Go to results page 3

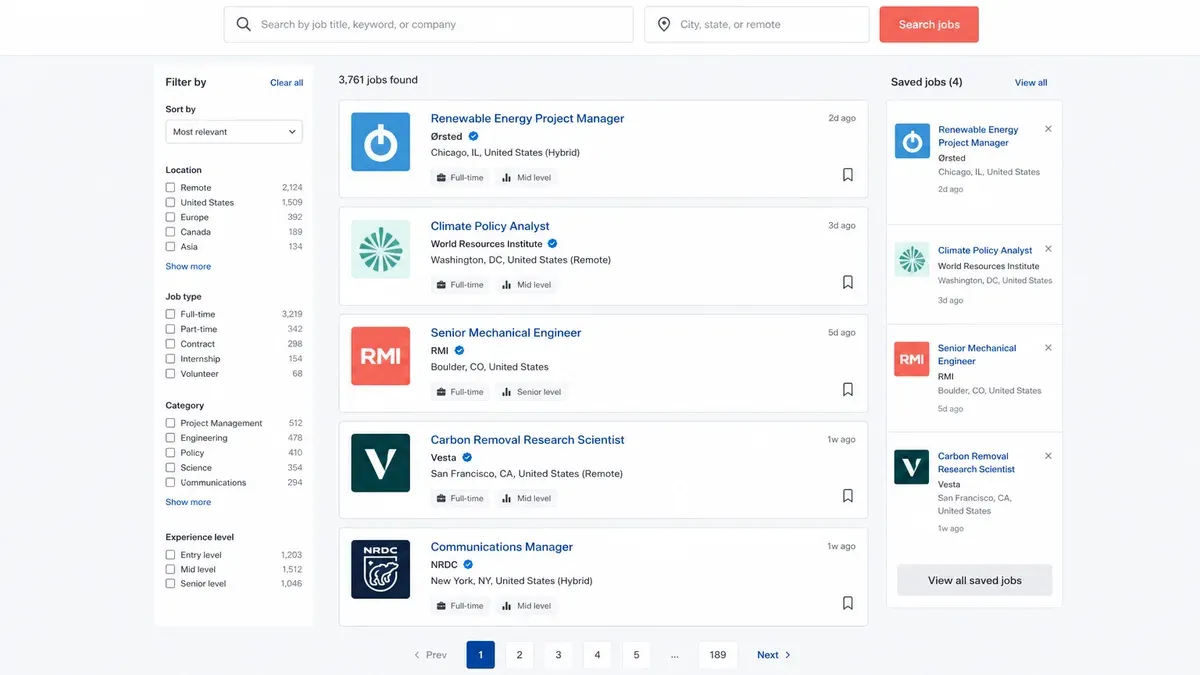point(558,655)
